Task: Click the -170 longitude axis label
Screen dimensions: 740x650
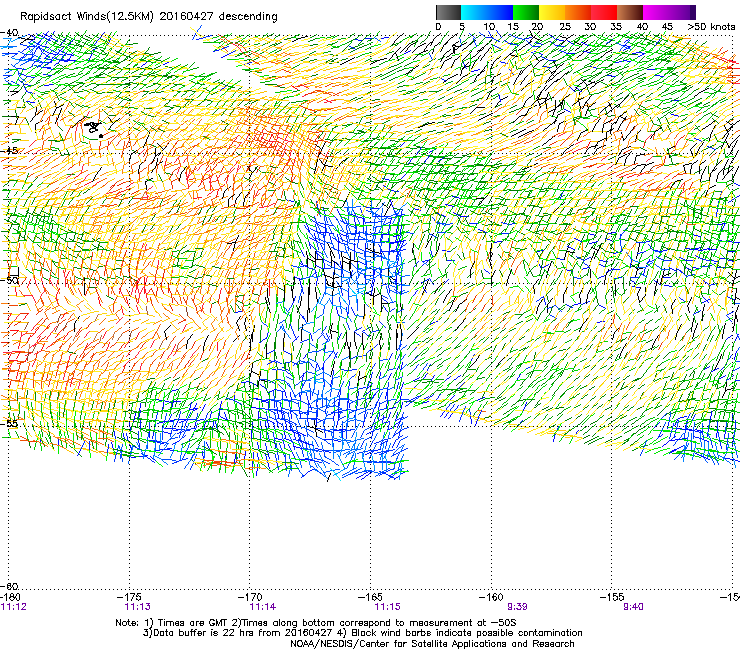Action: click(250, 597)
